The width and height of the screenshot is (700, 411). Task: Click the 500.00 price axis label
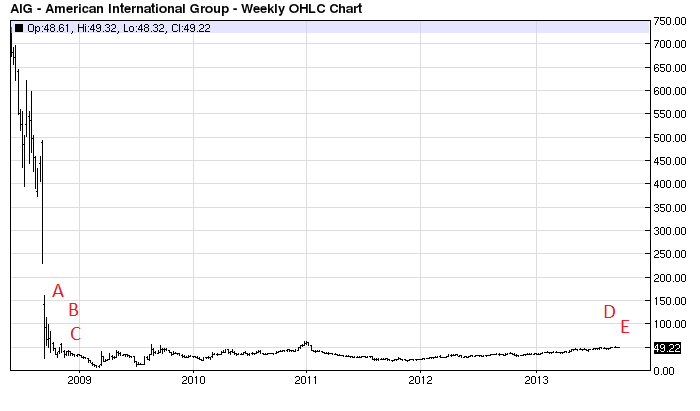(670, 138)
